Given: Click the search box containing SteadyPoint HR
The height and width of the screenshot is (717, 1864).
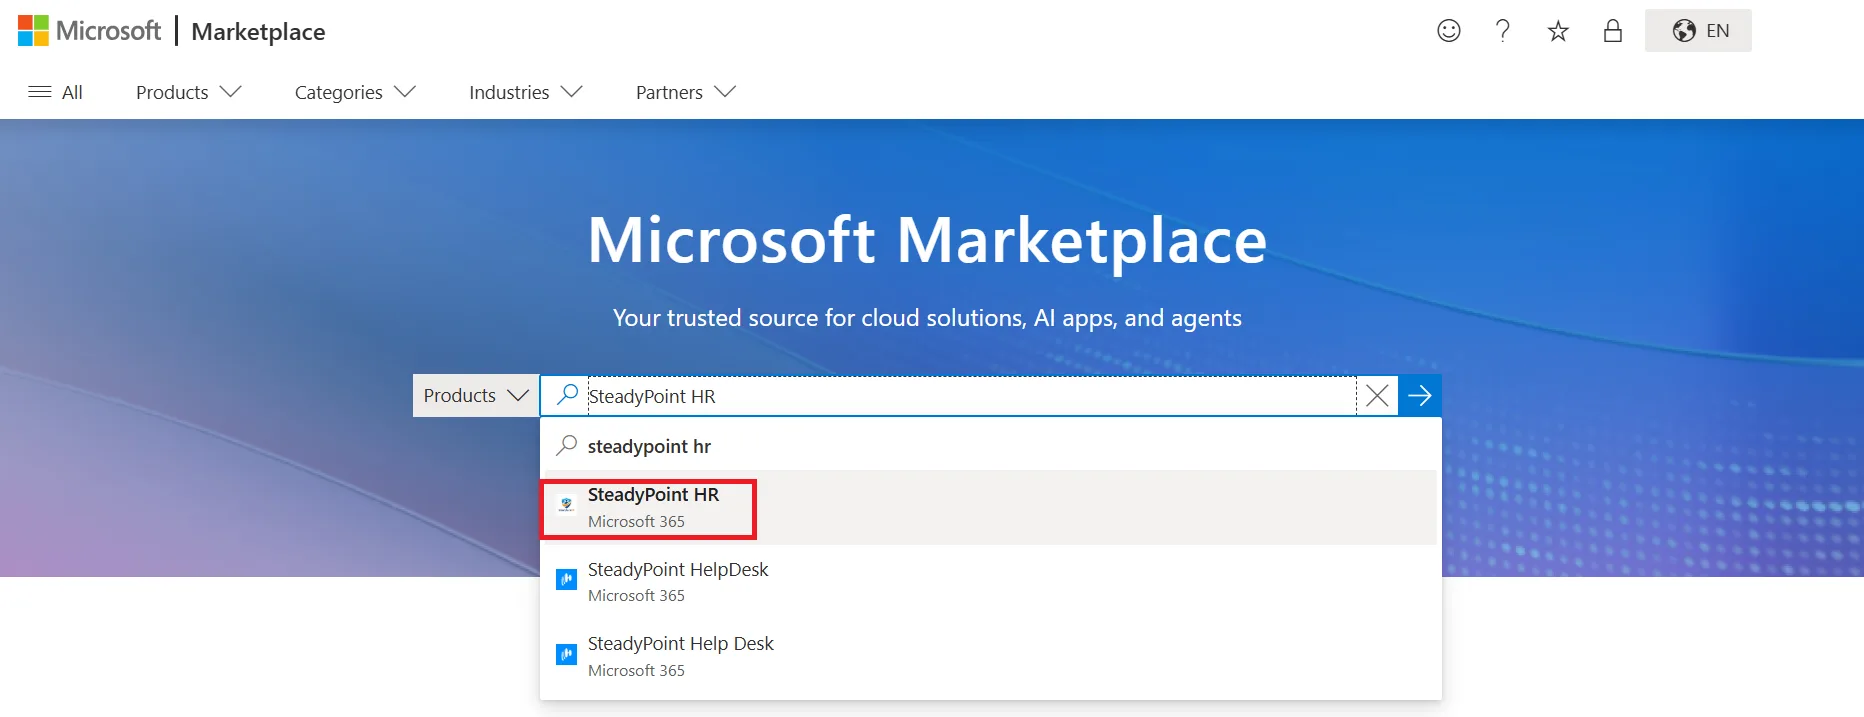Looking at the screenshot, I should pos(970,396).
